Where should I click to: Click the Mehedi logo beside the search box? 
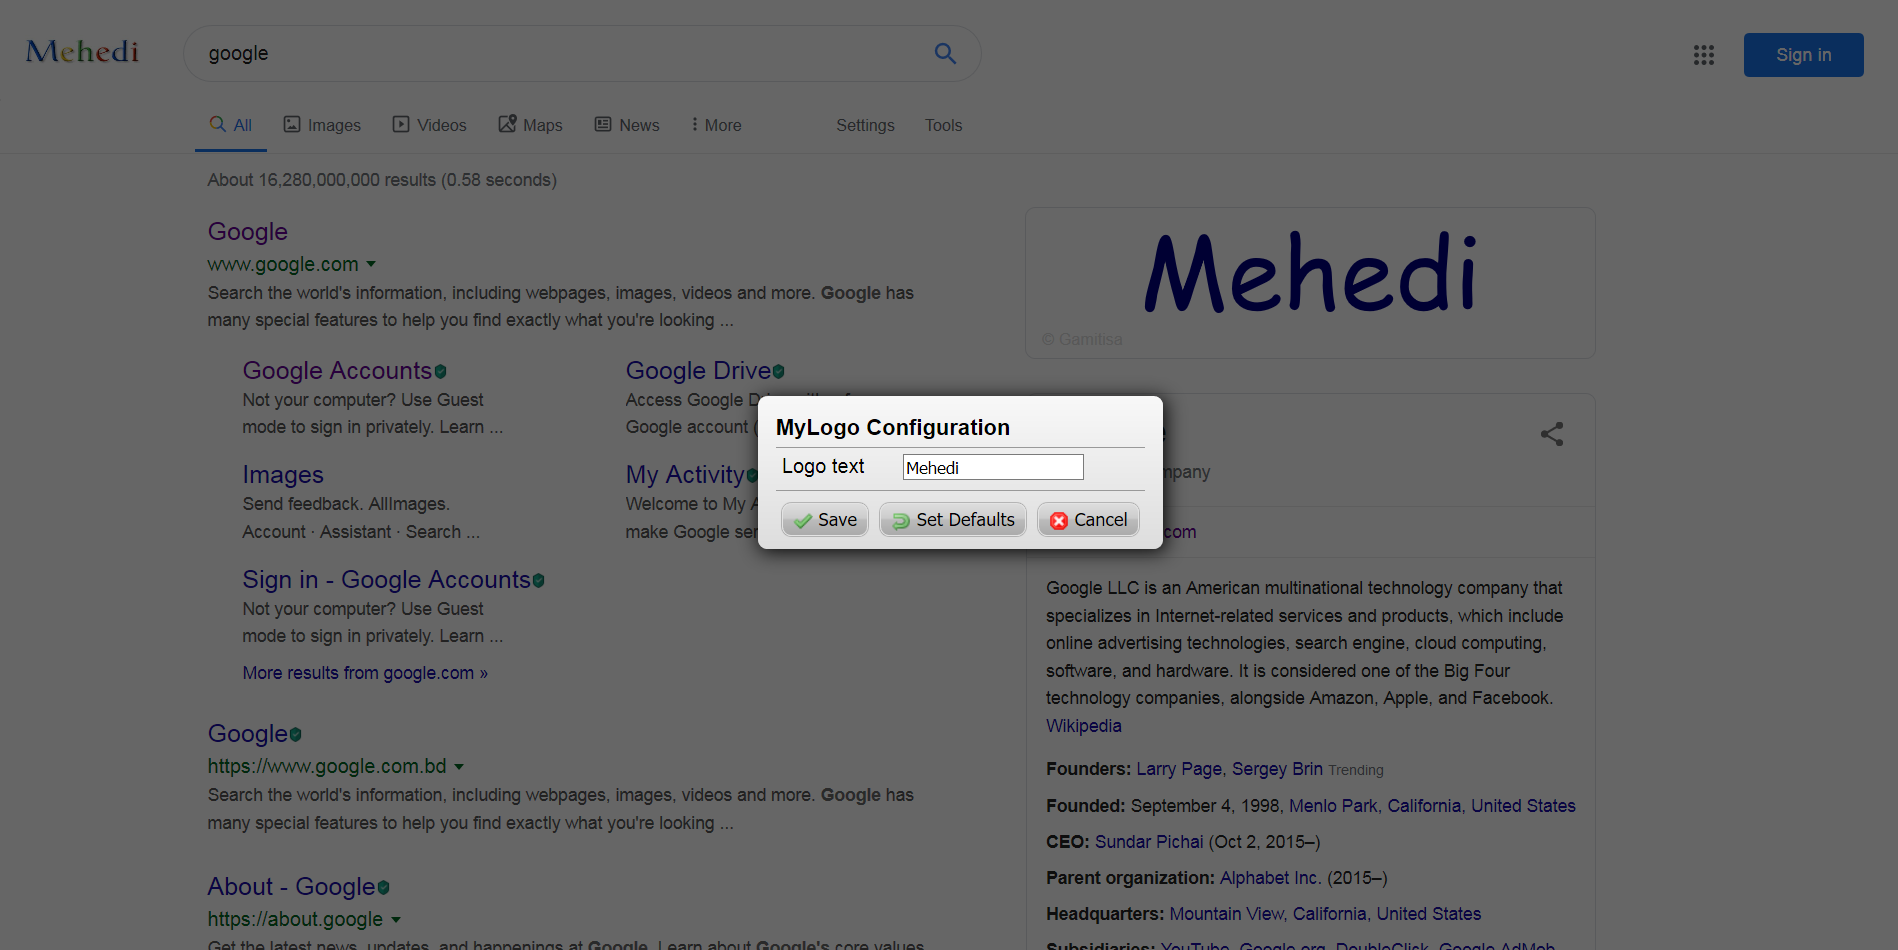click(x=82, y=52)
